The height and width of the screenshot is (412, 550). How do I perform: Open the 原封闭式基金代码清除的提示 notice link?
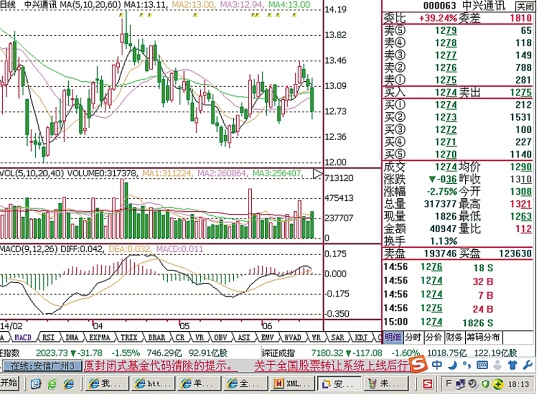pyautogui.click(x=160, y=366)
